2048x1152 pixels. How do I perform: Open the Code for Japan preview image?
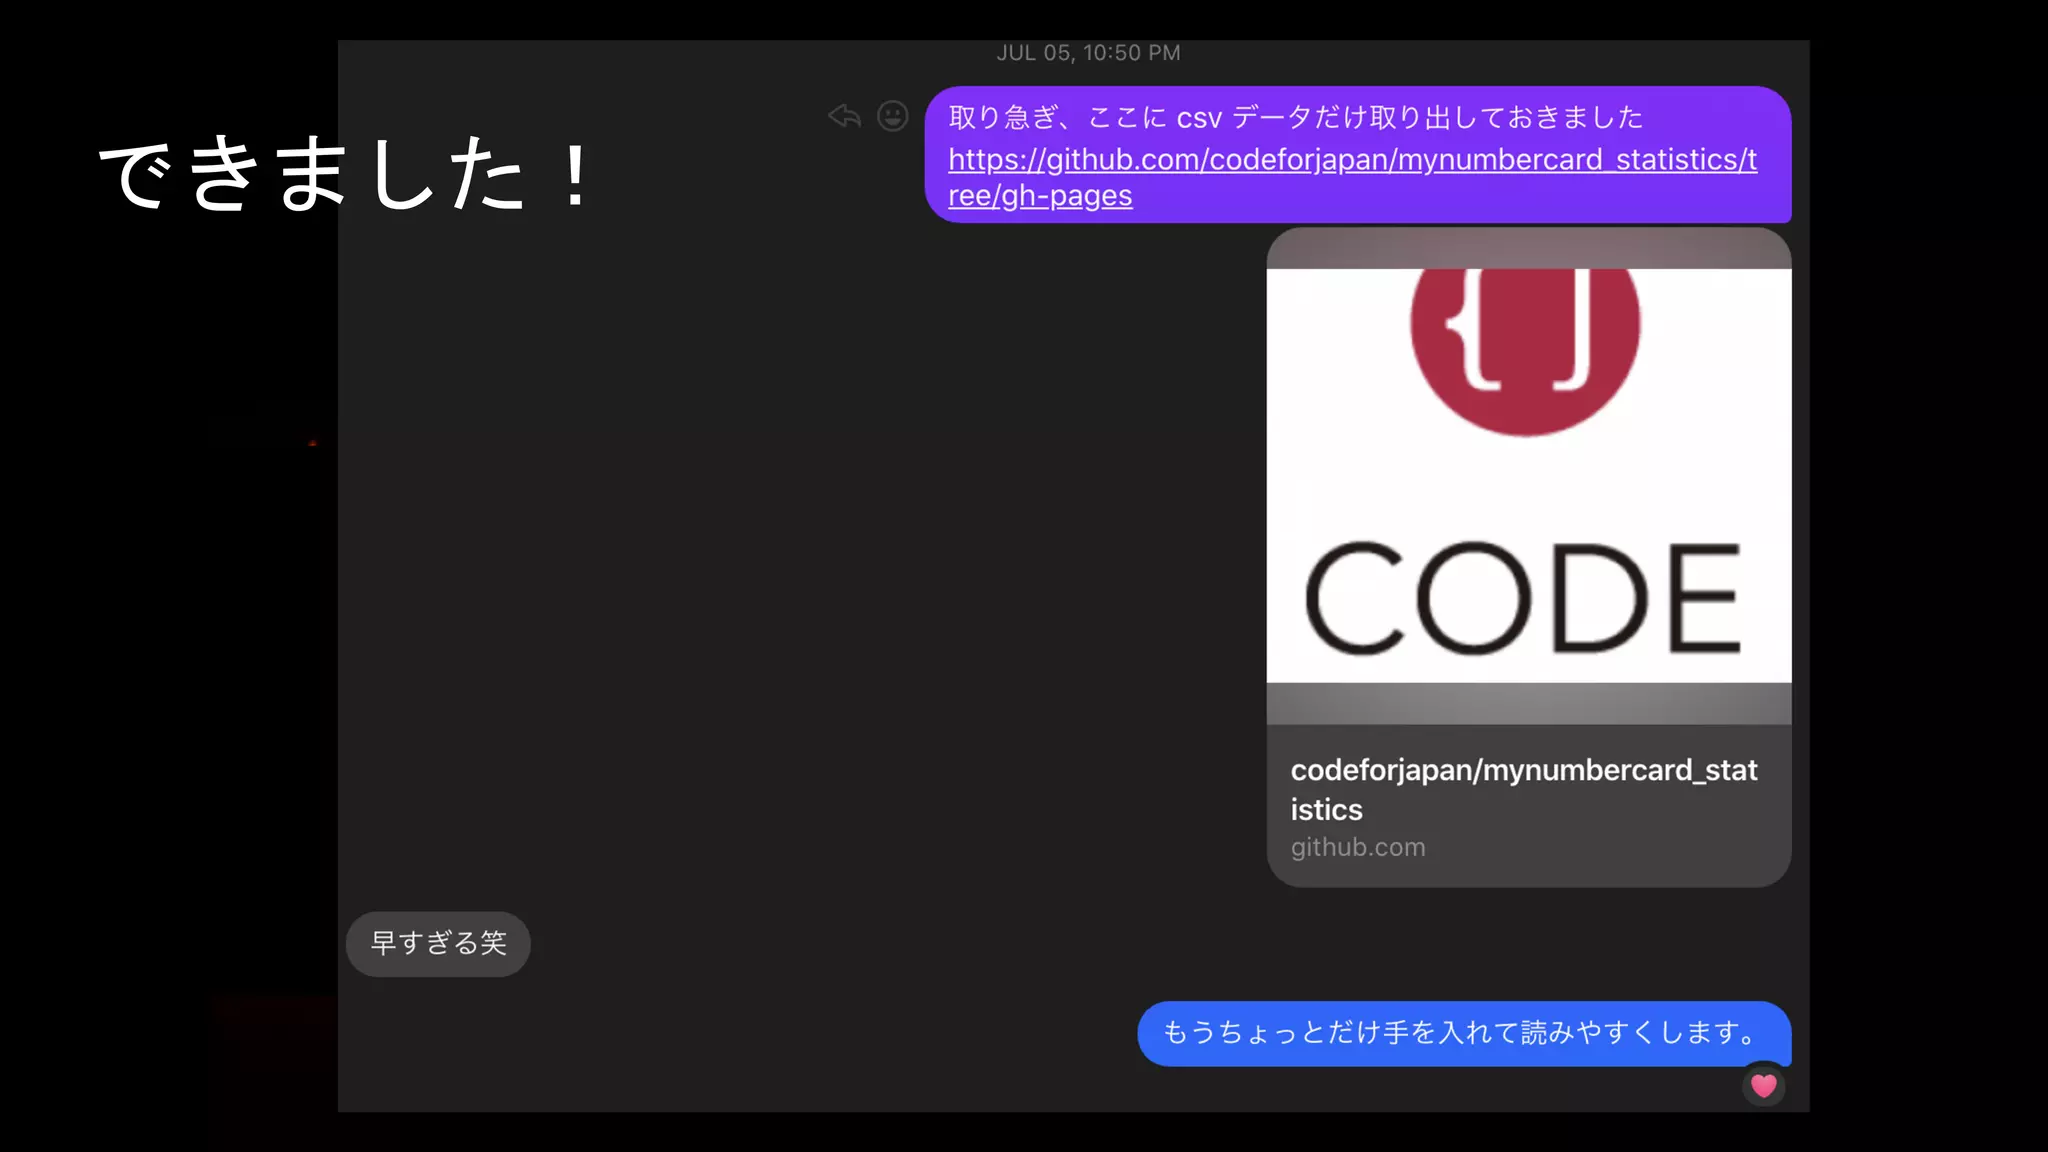(1528, 475)
